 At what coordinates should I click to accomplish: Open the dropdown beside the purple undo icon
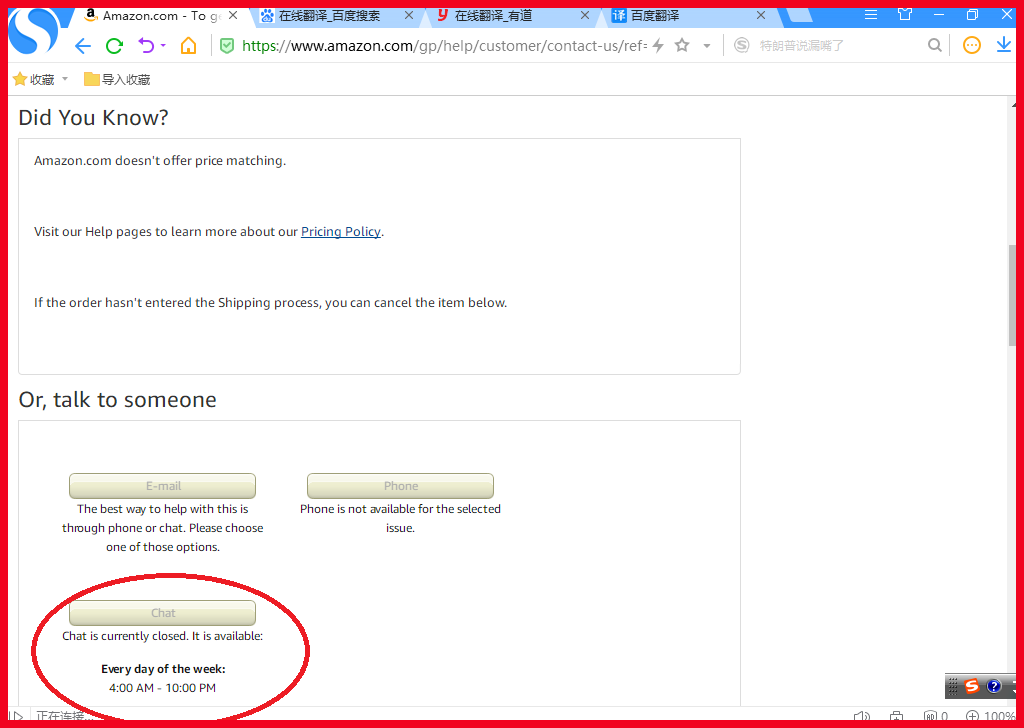(x=163, y=46)
